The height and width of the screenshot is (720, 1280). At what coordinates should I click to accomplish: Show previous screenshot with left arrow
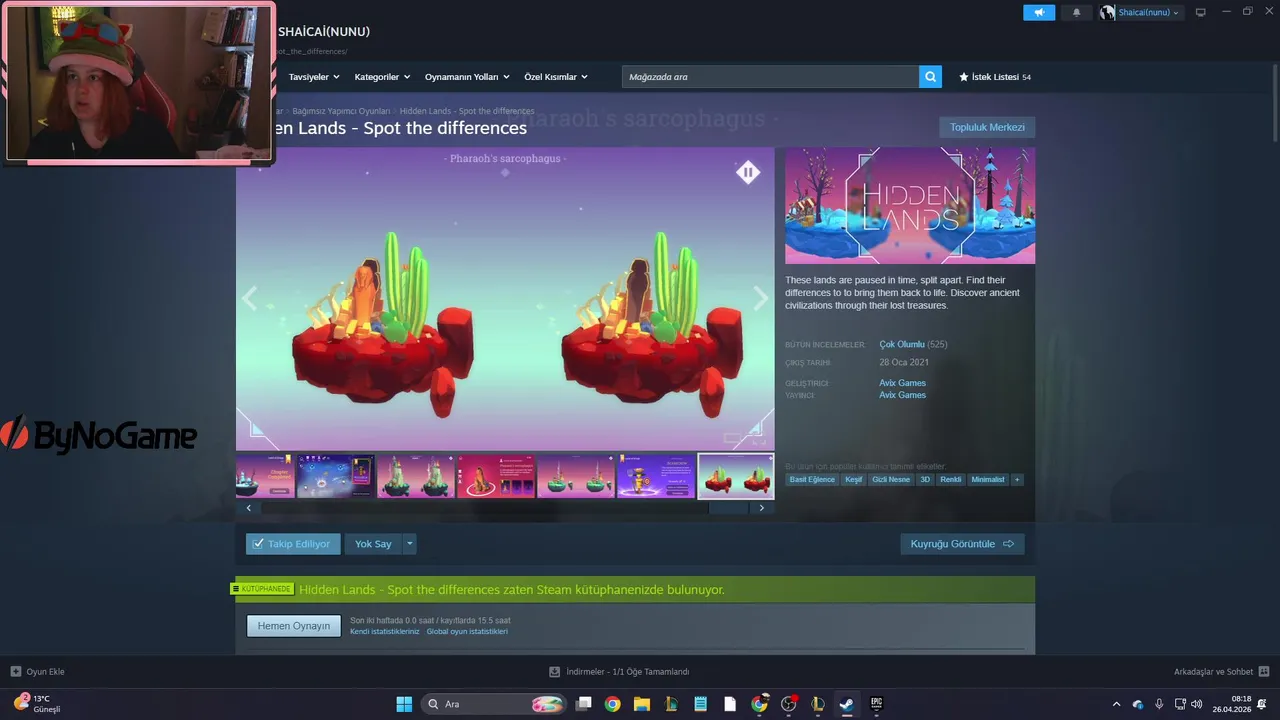249,298
